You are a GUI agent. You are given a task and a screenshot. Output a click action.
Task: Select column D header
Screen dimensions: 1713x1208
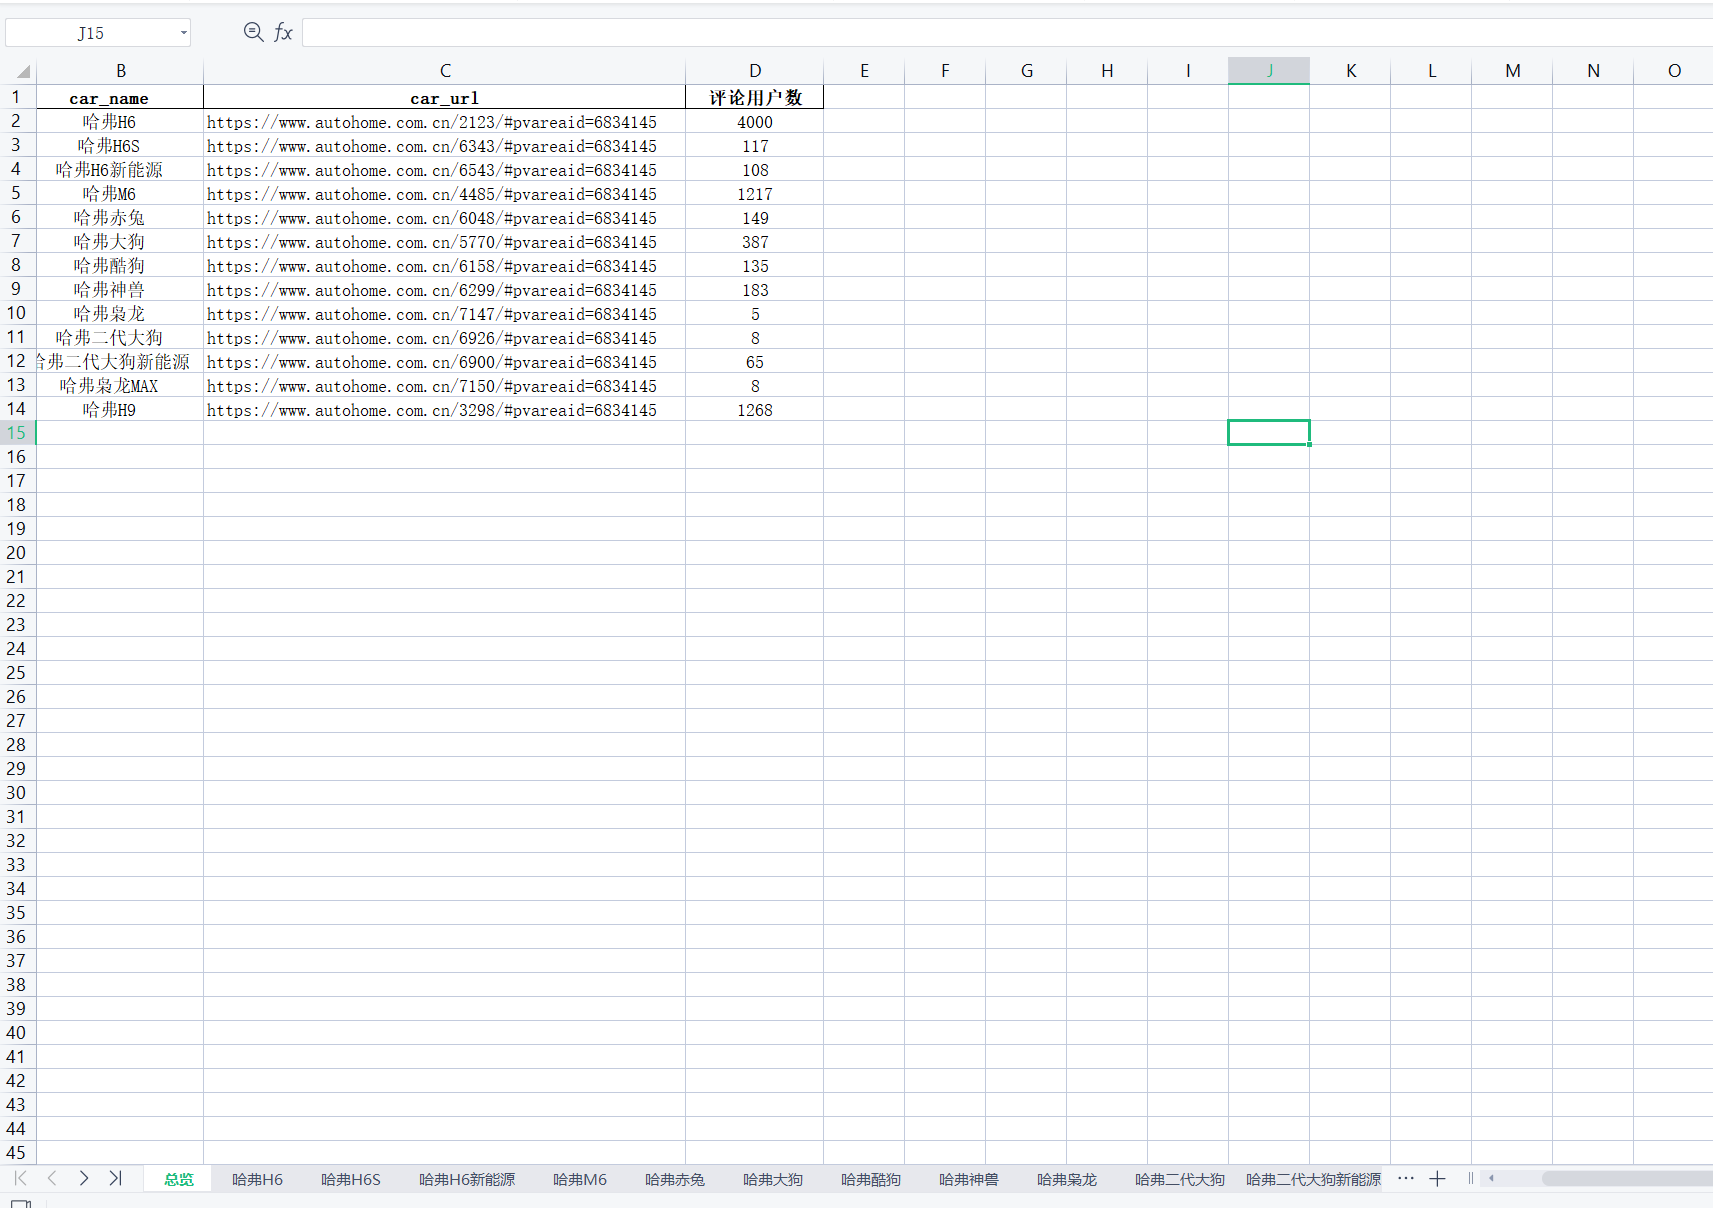click(755, 71)
